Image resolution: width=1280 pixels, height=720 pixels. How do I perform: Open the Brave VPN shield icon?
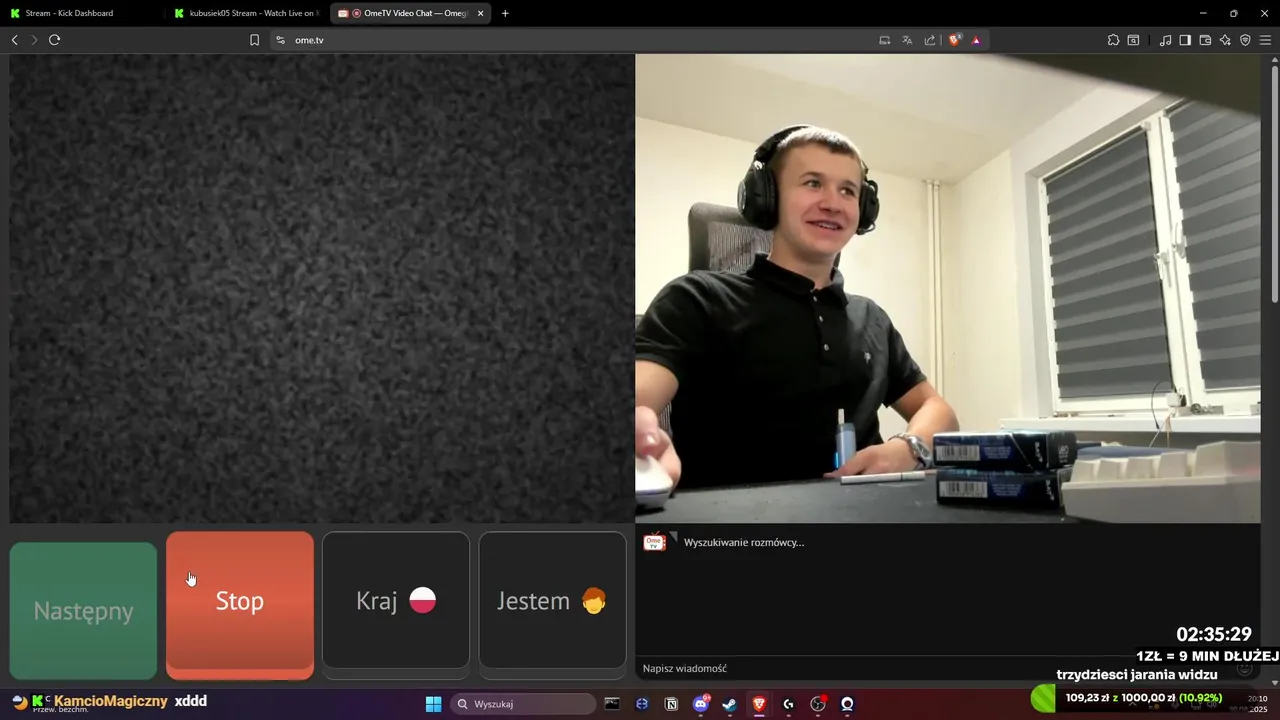[x=1245, y=40]
